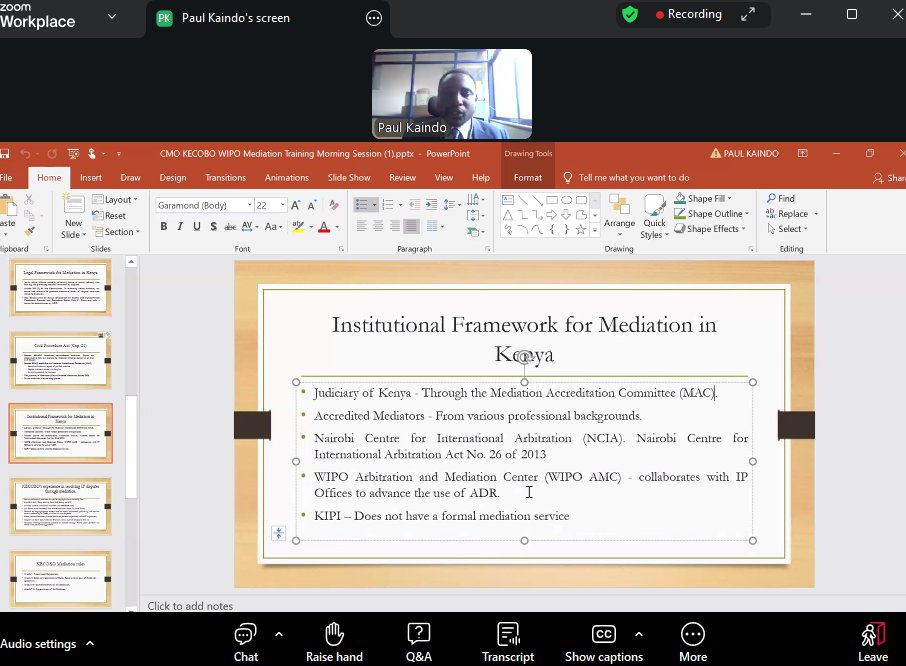Click the Bold button in PowerPoint ribbon

coord(164,226)
